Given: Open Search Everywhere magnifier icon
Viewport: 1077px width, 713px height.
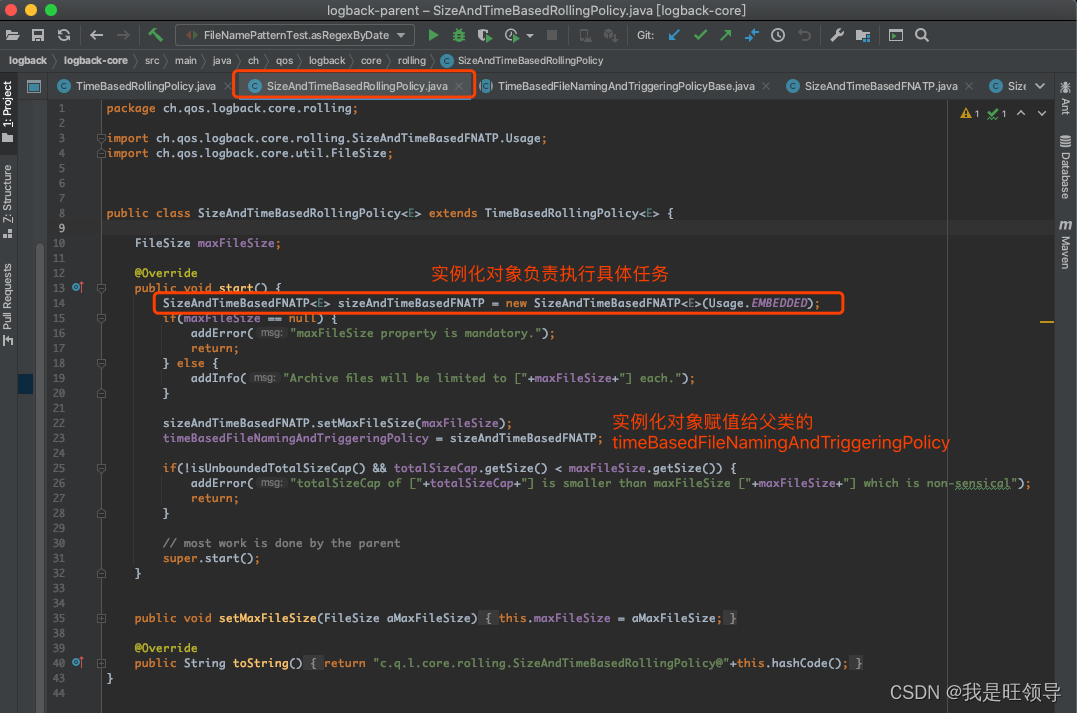Looking at the screenshot, I should (x=922, y=35).
